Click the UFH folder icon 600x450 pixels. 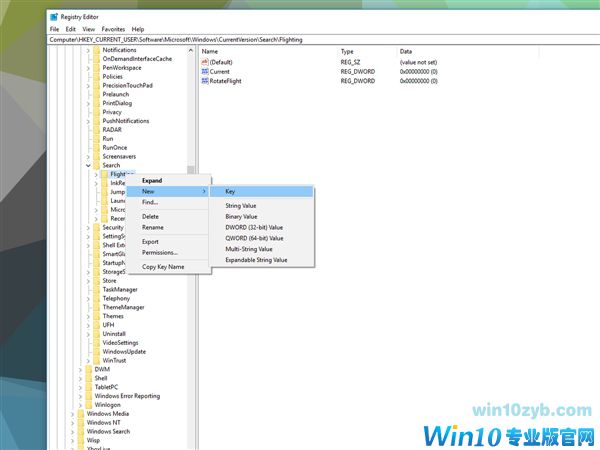pos(96,325)
